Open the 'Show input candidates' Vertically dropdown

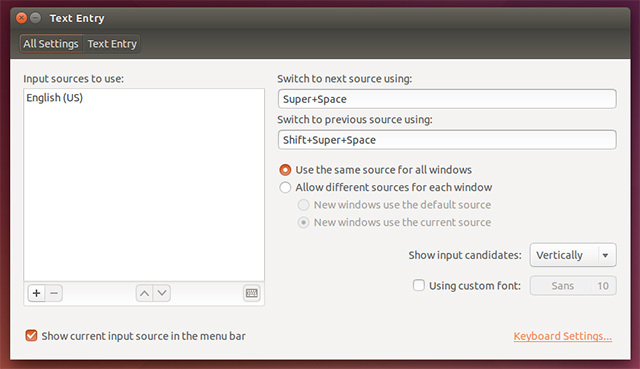pos(573,255)
